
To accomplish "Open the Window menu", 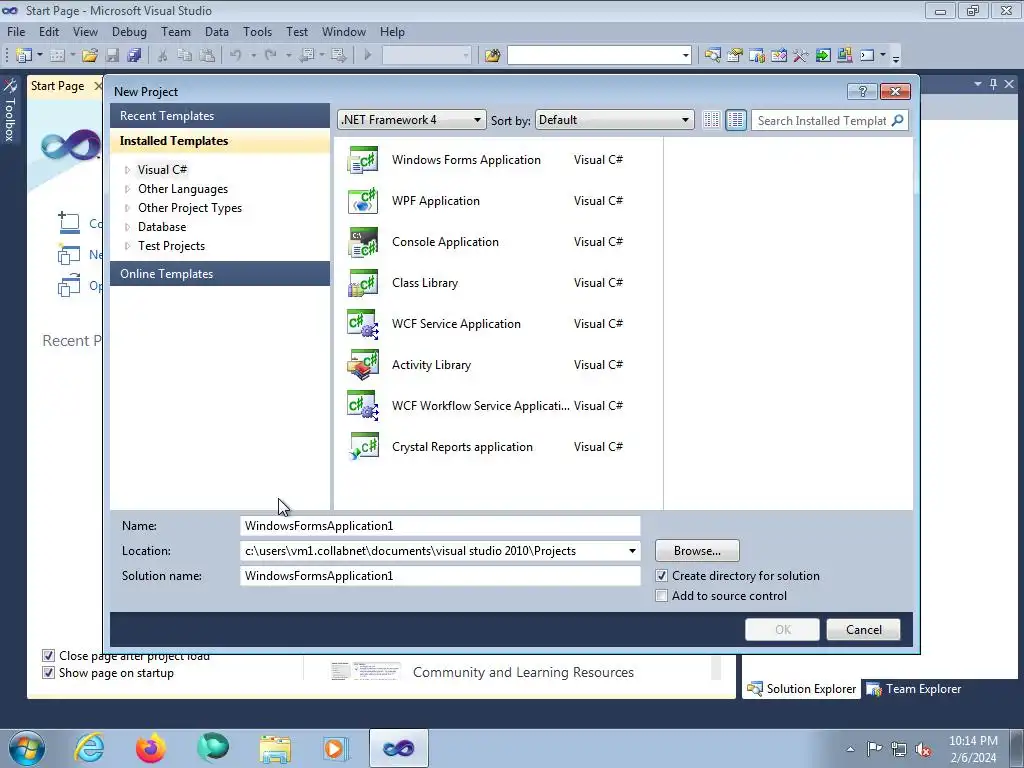I will coord(344,32).
